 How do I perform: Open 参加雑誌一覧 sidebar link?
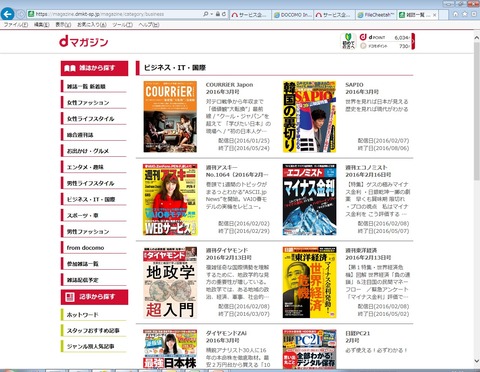pyautogui.click(x=94, y=263)
